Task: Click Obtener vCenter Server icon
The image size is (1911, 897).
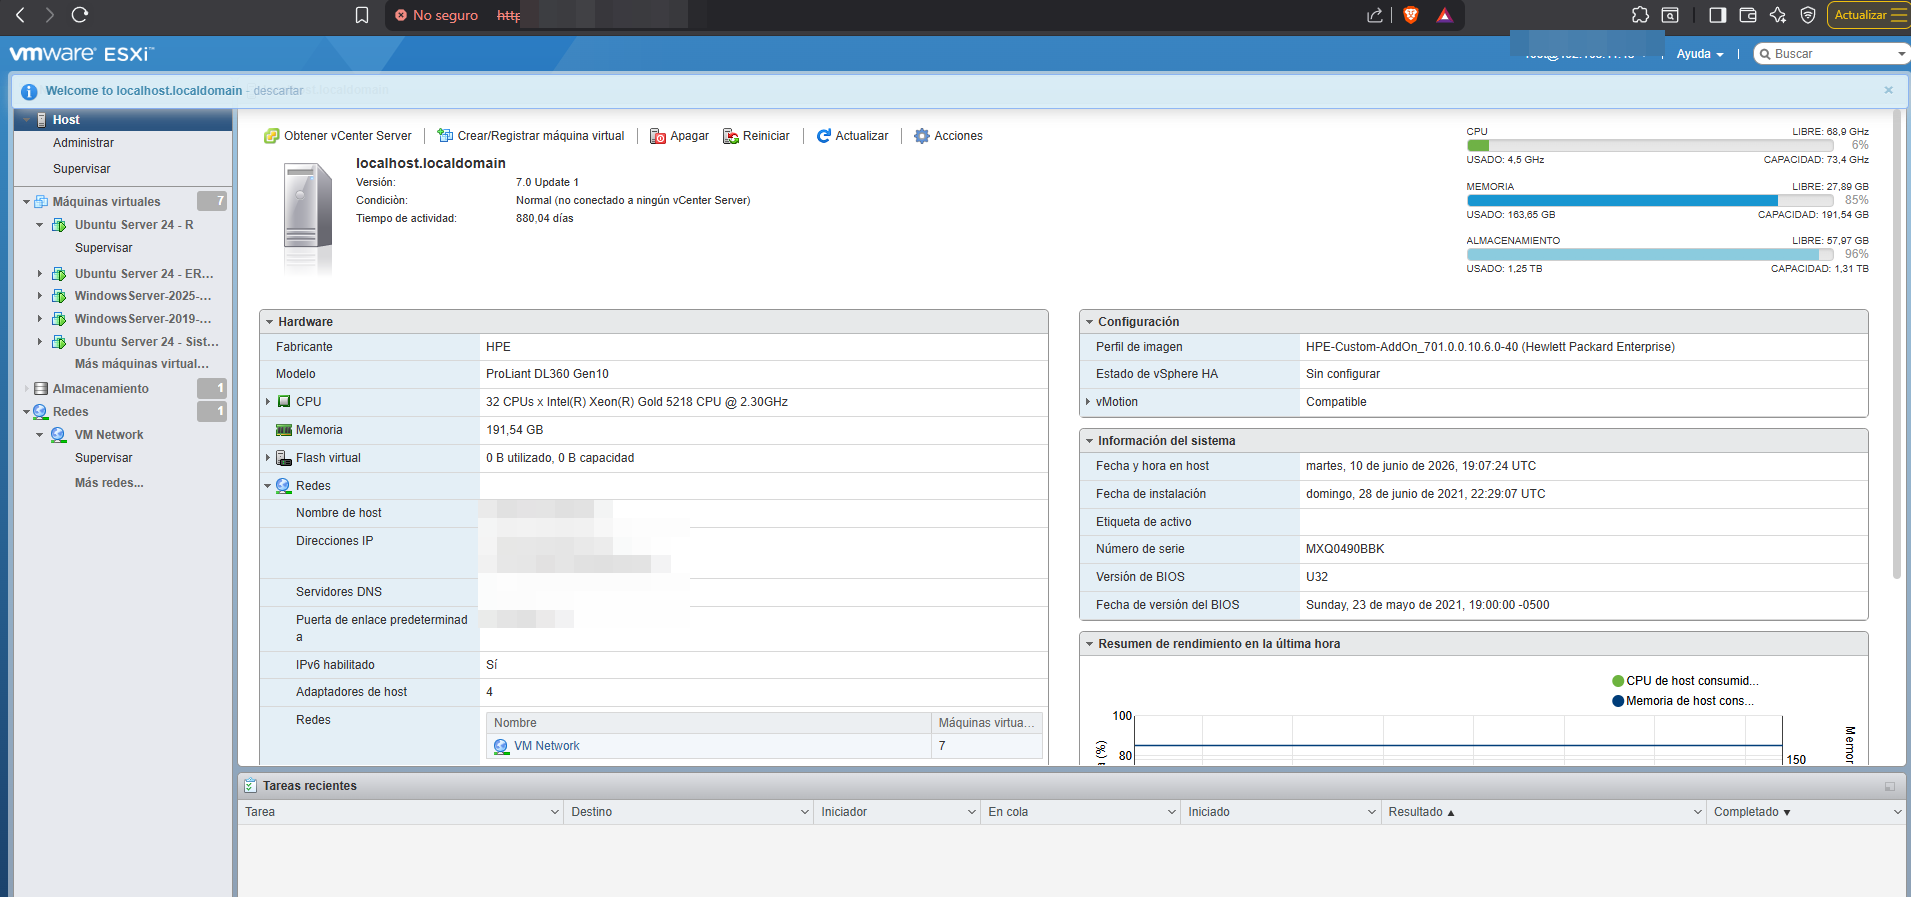Action: click(x=271, y=136)
